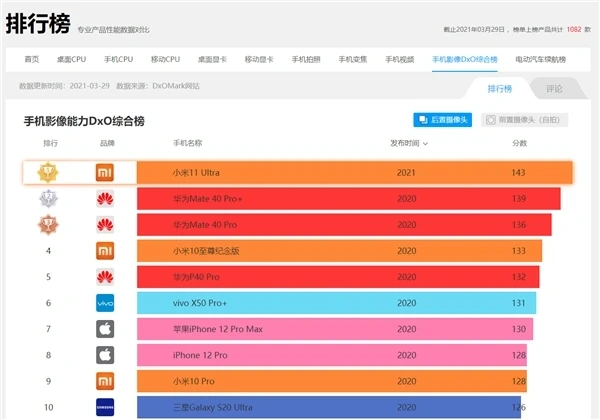Image resolution: width=600 pixels, height=420 pixels.
Task: Switch to the 评论 tab
Action: pos(554,89)
